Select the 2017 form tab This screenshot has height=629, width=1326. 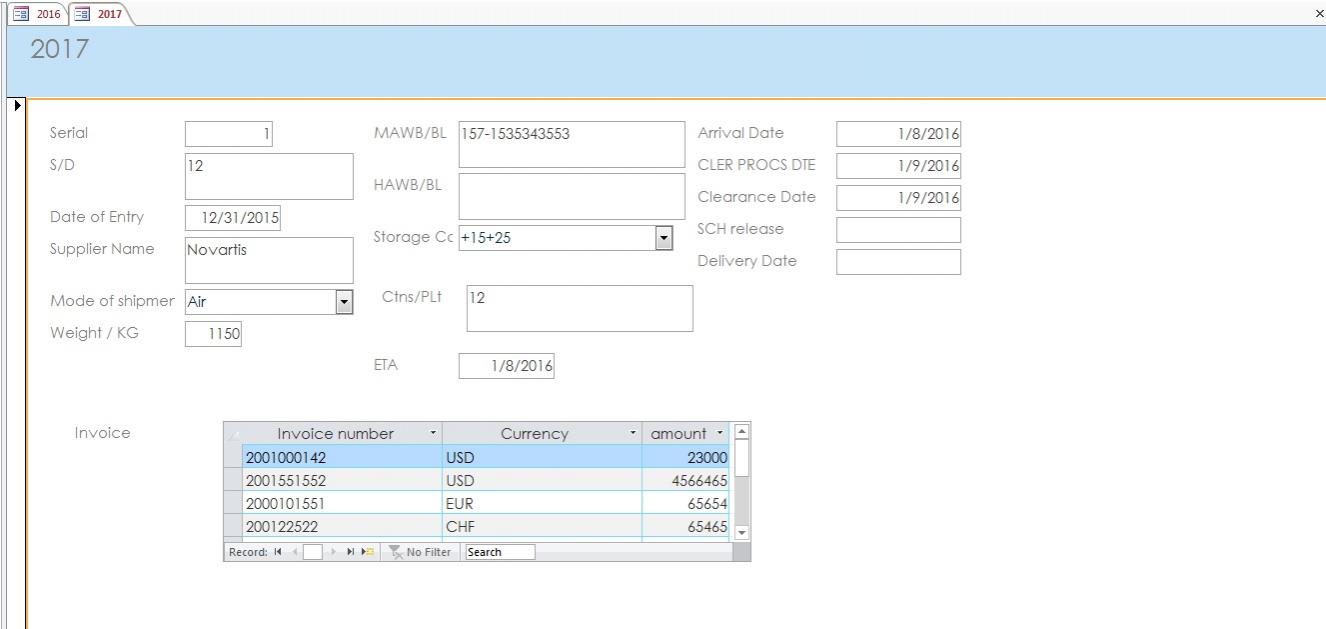pyautogui.click(x=99, y=14)
